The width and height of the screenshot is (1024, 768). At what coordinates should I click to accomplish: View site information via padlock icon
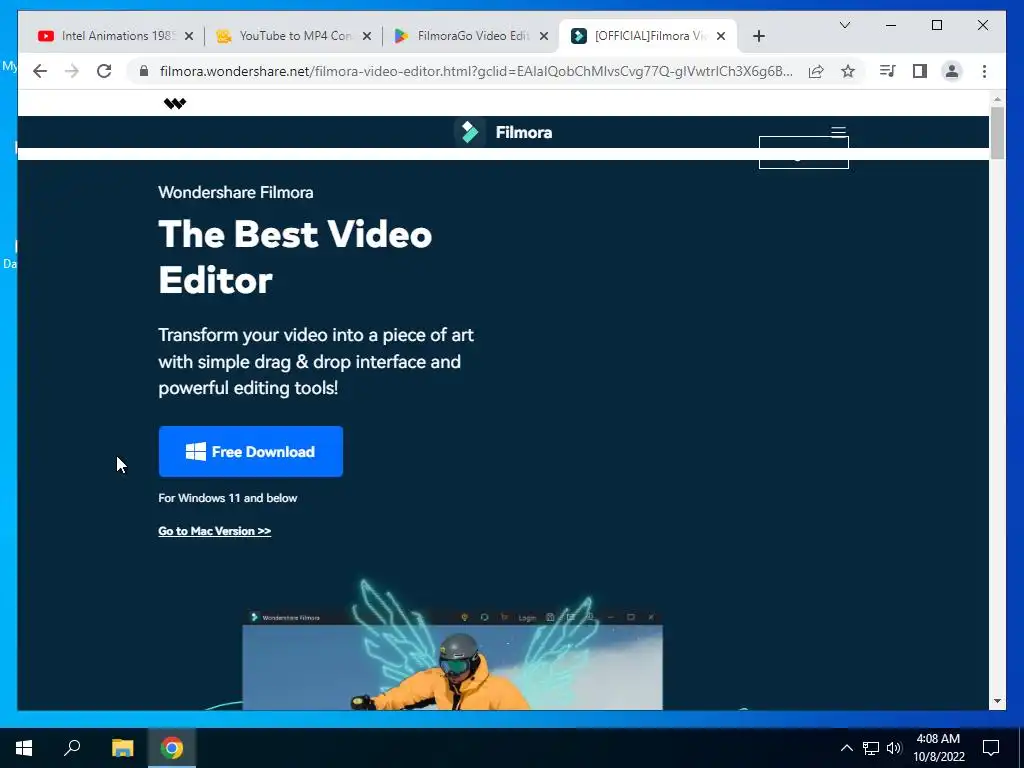click(x=144, y=71)
